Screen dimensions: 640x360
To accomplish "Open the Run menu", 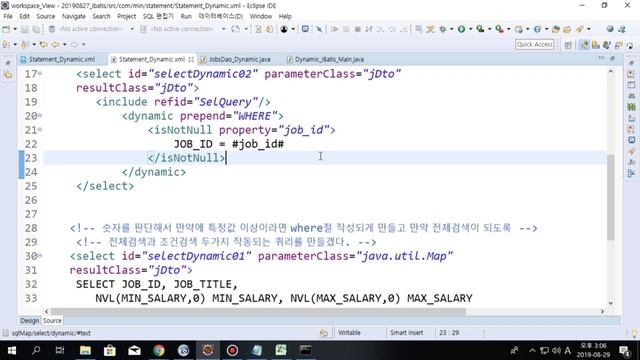I will click(x=186, y=16).
